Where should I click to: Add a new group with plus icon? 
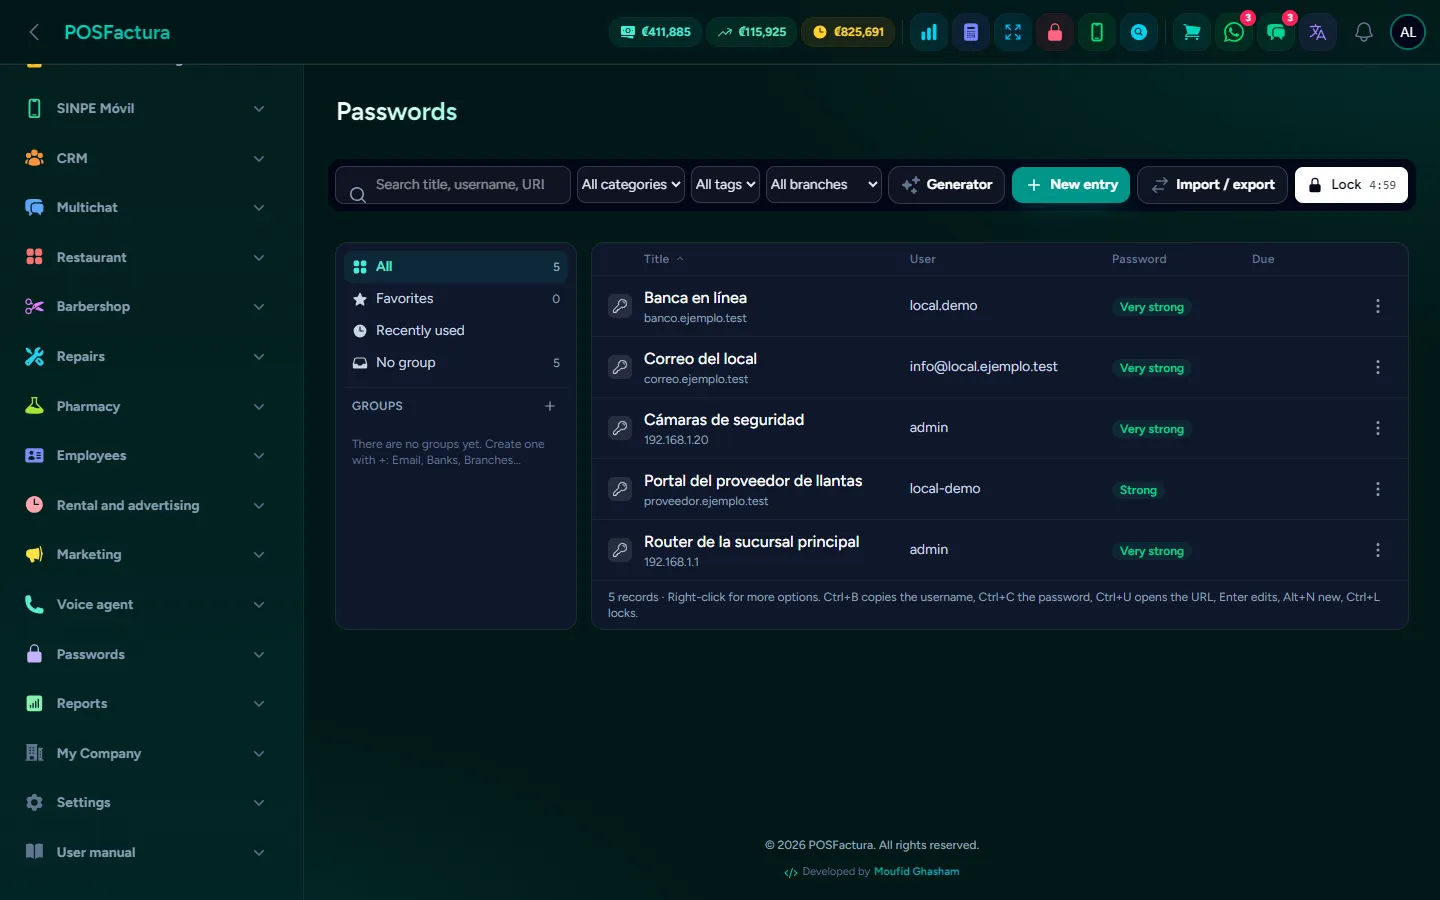coord(550,406)
